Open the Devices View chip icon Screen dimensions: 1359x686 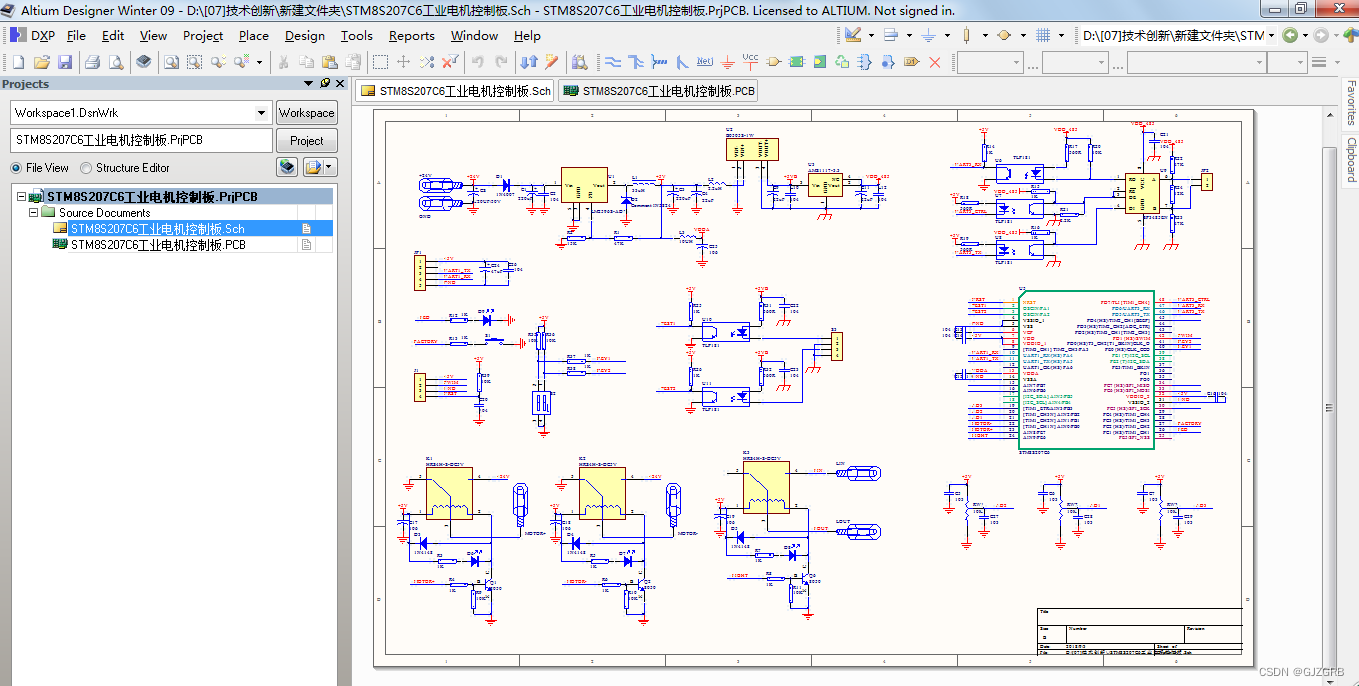[x=144, y=62]
